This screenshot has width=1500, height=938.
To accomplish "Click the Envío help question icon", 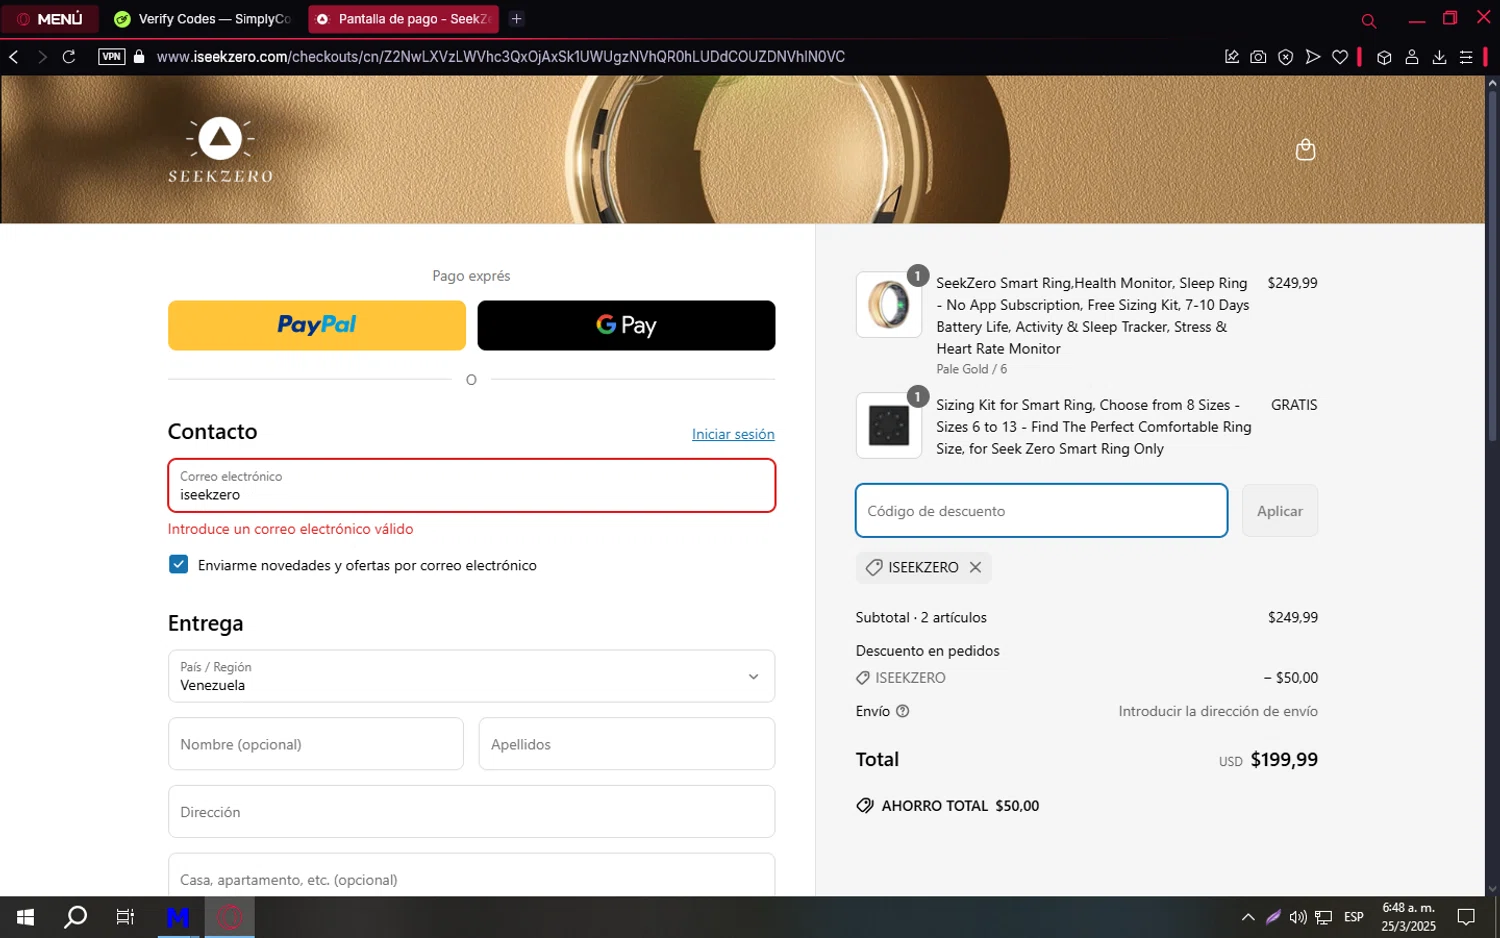I will 903,711.
